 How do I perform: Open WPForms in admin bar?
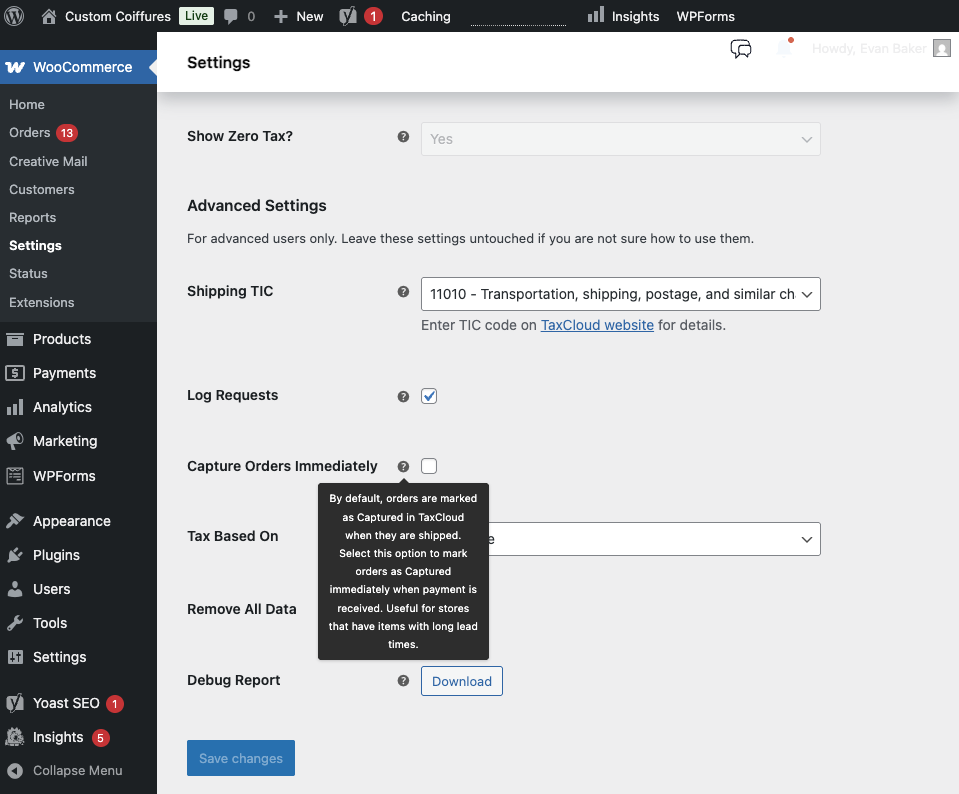point(705,17)
